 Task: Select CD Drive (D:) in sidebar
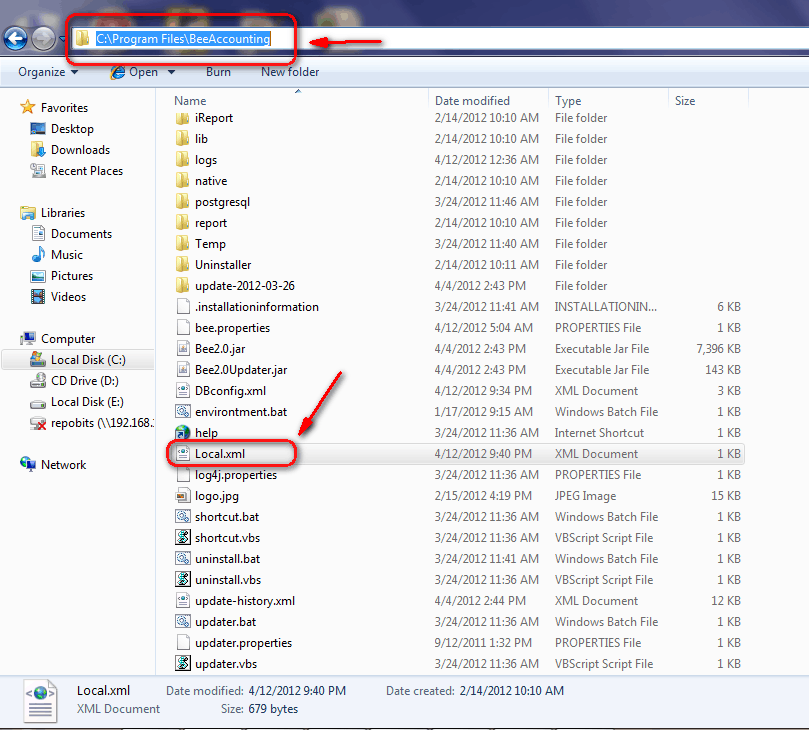85,381
